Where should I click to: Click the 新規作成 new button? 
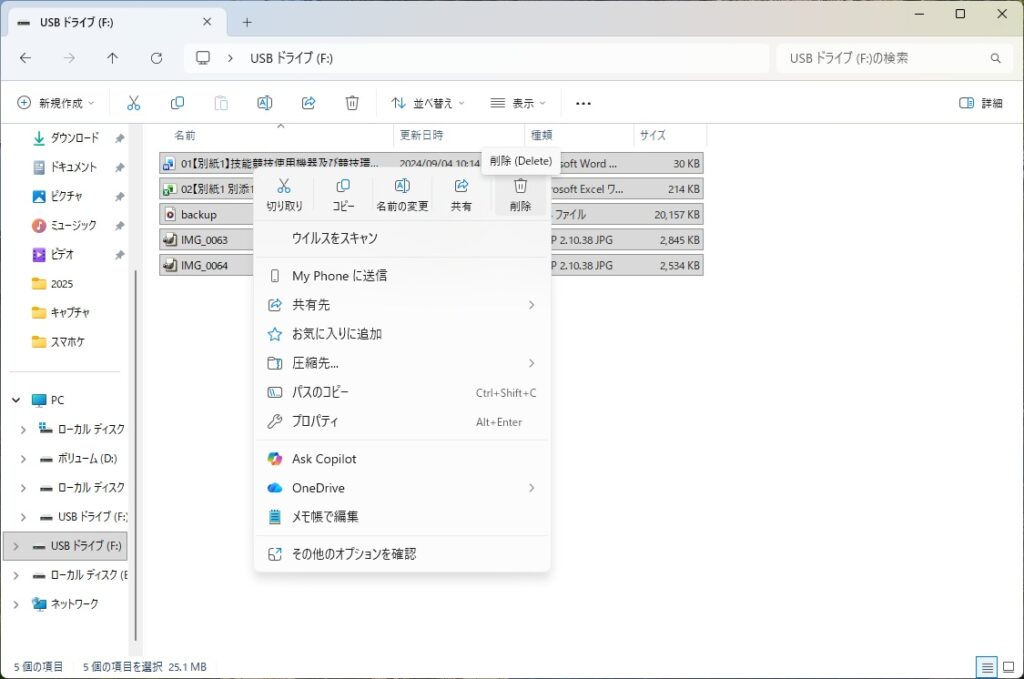(56, 103)
